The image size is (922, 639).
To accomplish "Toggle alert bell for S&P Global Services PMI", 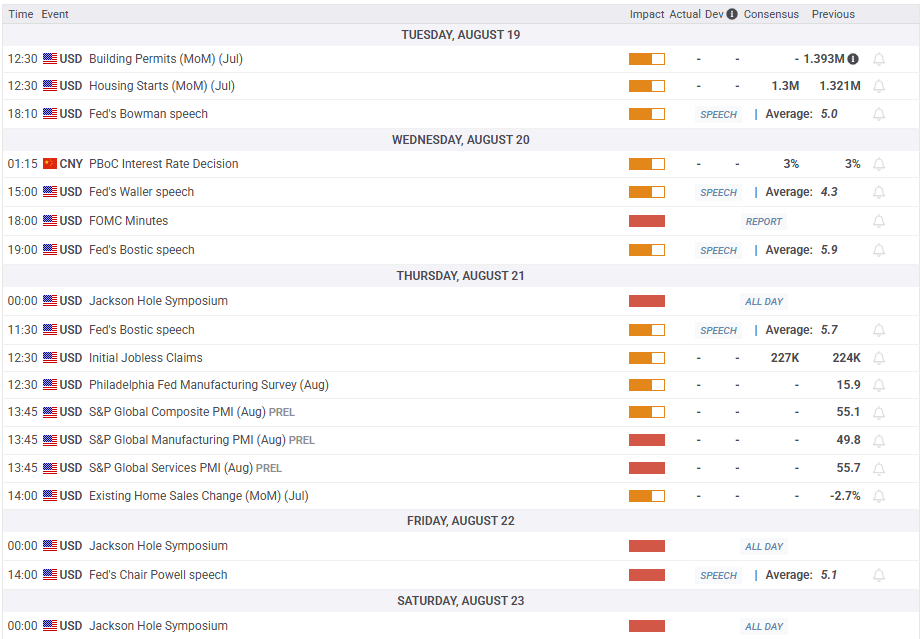I will [x=879, y=468].
